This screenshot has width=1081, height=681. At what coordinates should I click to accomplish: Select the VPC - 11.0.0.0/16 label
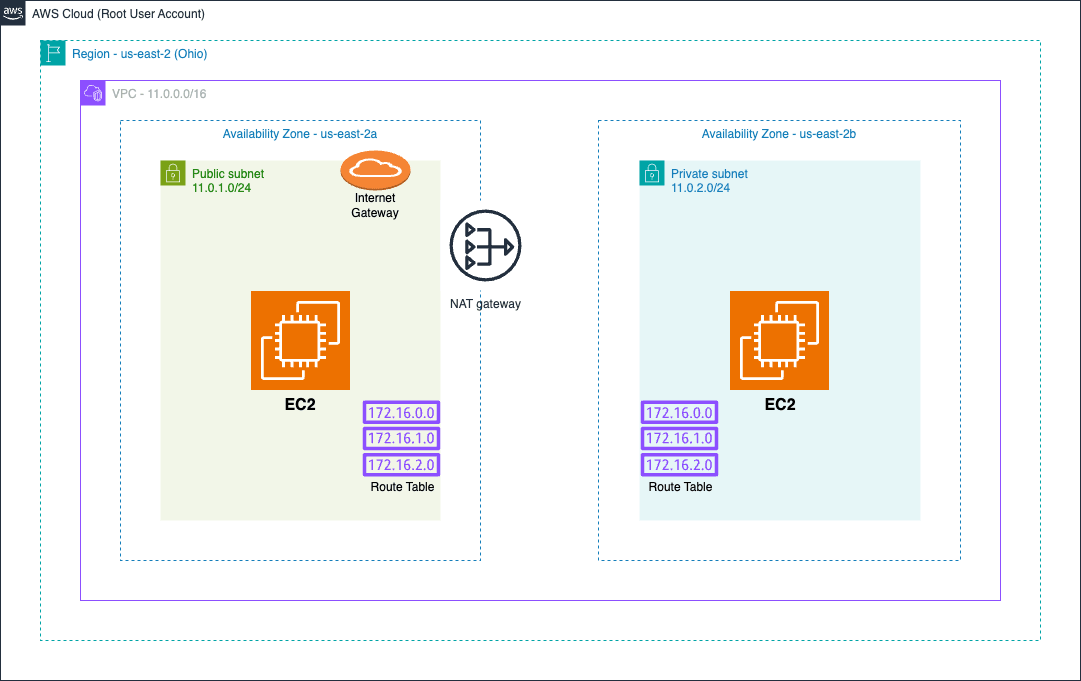[x=159, y=94]
